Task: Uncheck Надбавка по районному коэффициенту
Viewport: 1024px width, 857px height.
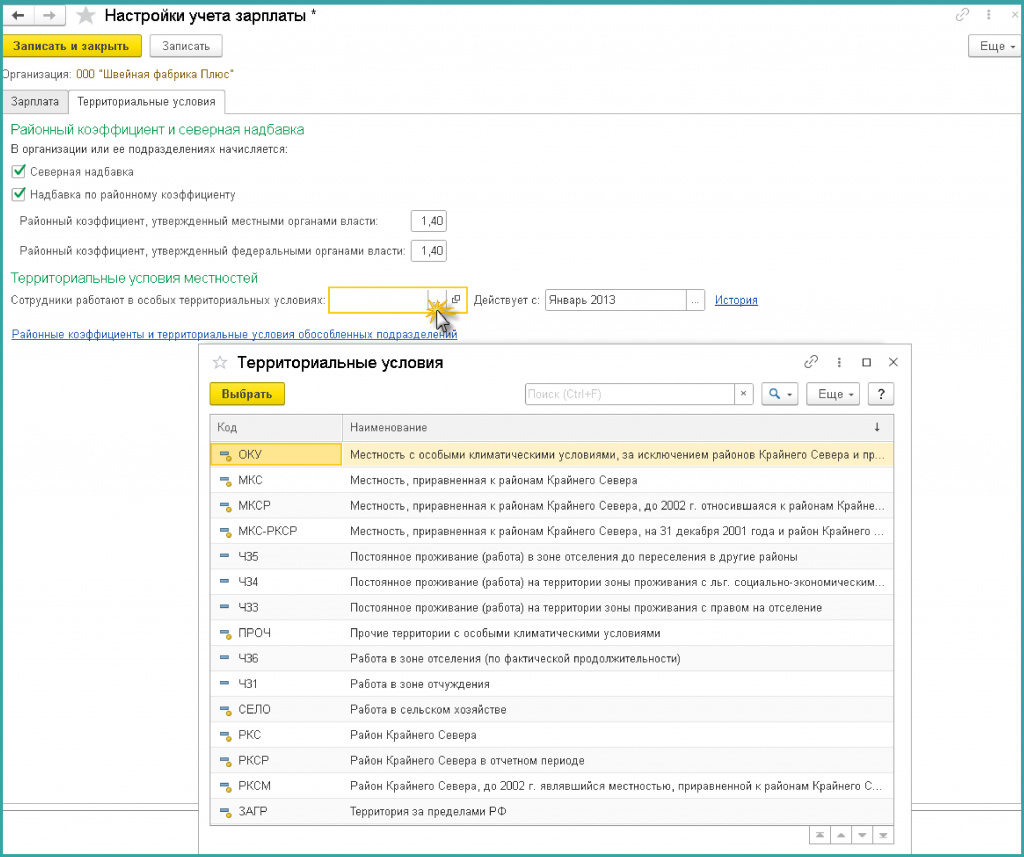Action: 18,194
